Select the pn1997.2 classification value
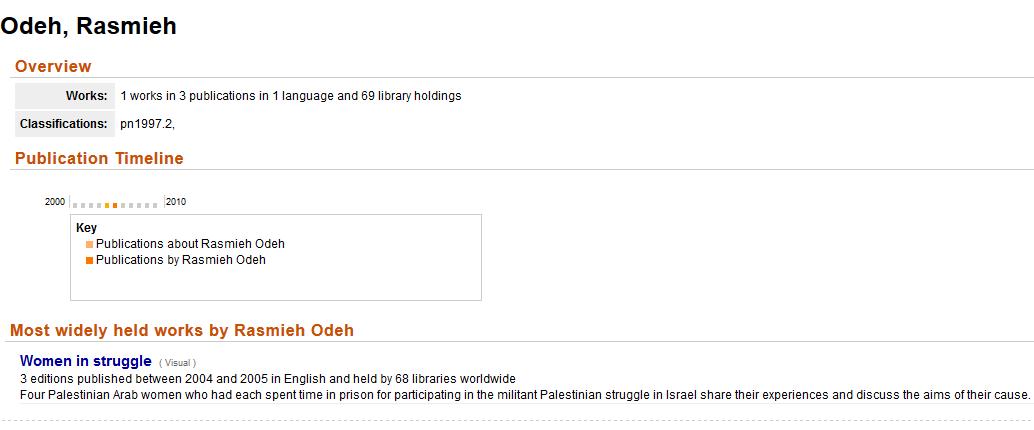Viewport: 1034px width, 430px height. [146, 124]
